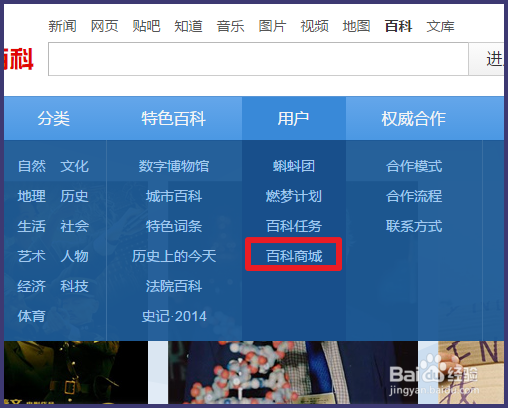Viewport: 508px width, 408px height.
Task: Select the 自然 category
Action: coord(32,166)
